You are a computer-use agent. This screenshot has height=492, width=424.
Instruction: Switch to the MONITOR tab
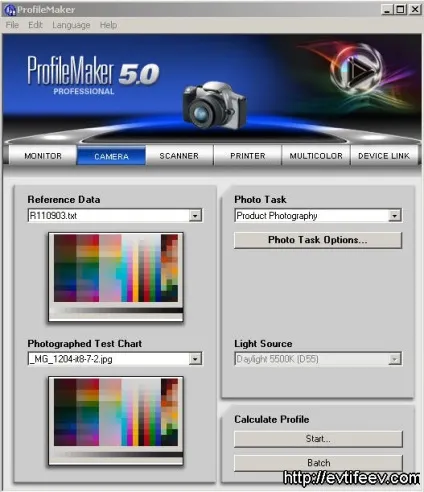43,155
